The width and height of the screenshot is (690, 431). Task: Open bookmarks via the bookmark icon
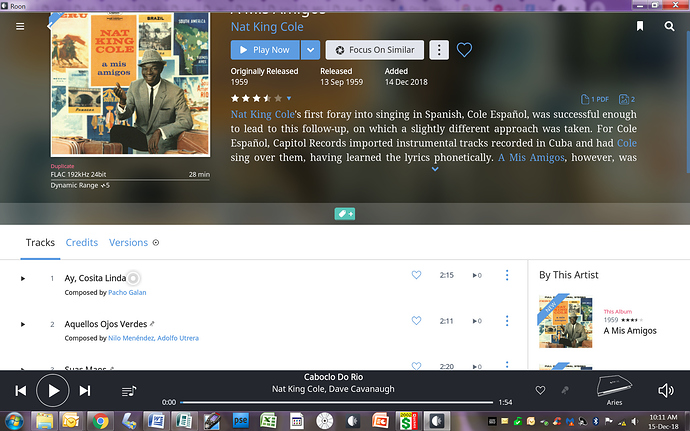click(x=640, y=26)
